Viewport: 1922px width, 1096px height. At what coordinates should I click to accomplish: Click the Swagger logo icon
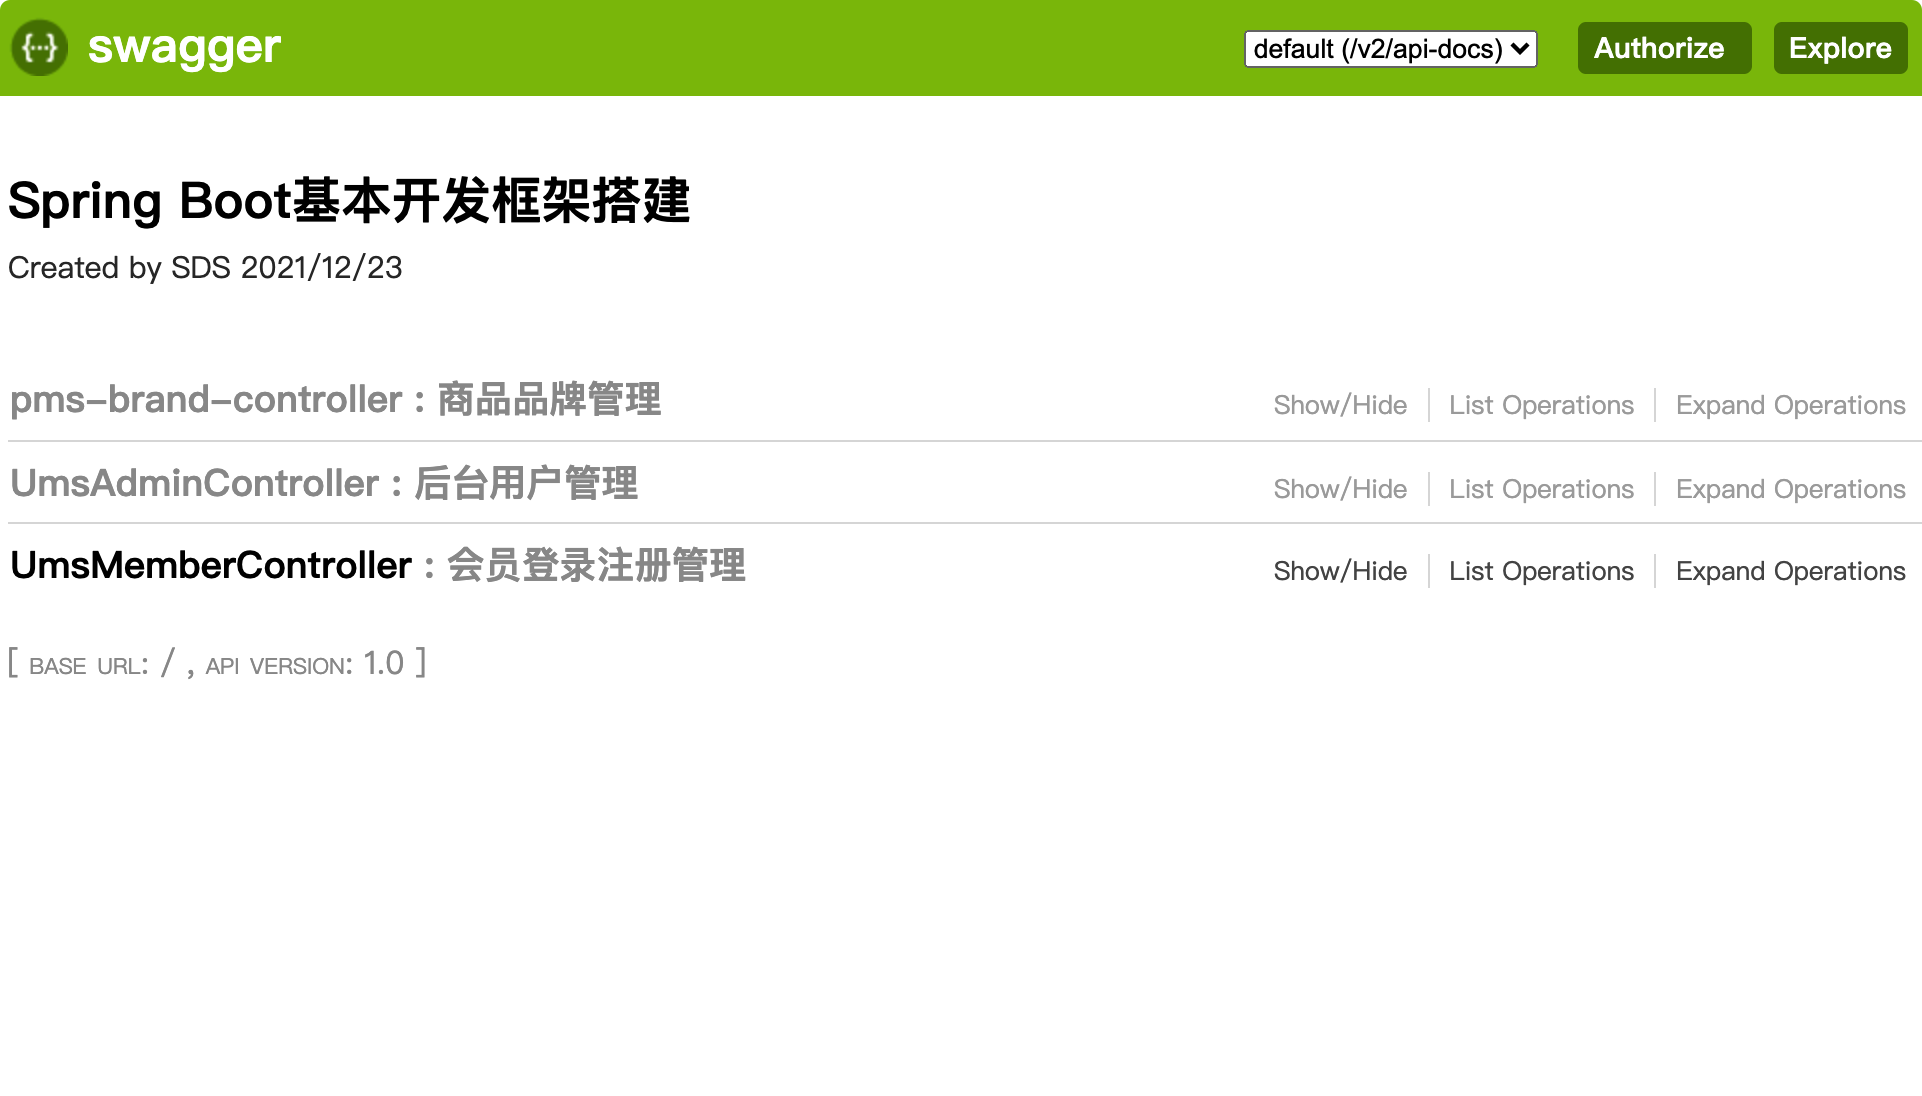pos(40,48)
